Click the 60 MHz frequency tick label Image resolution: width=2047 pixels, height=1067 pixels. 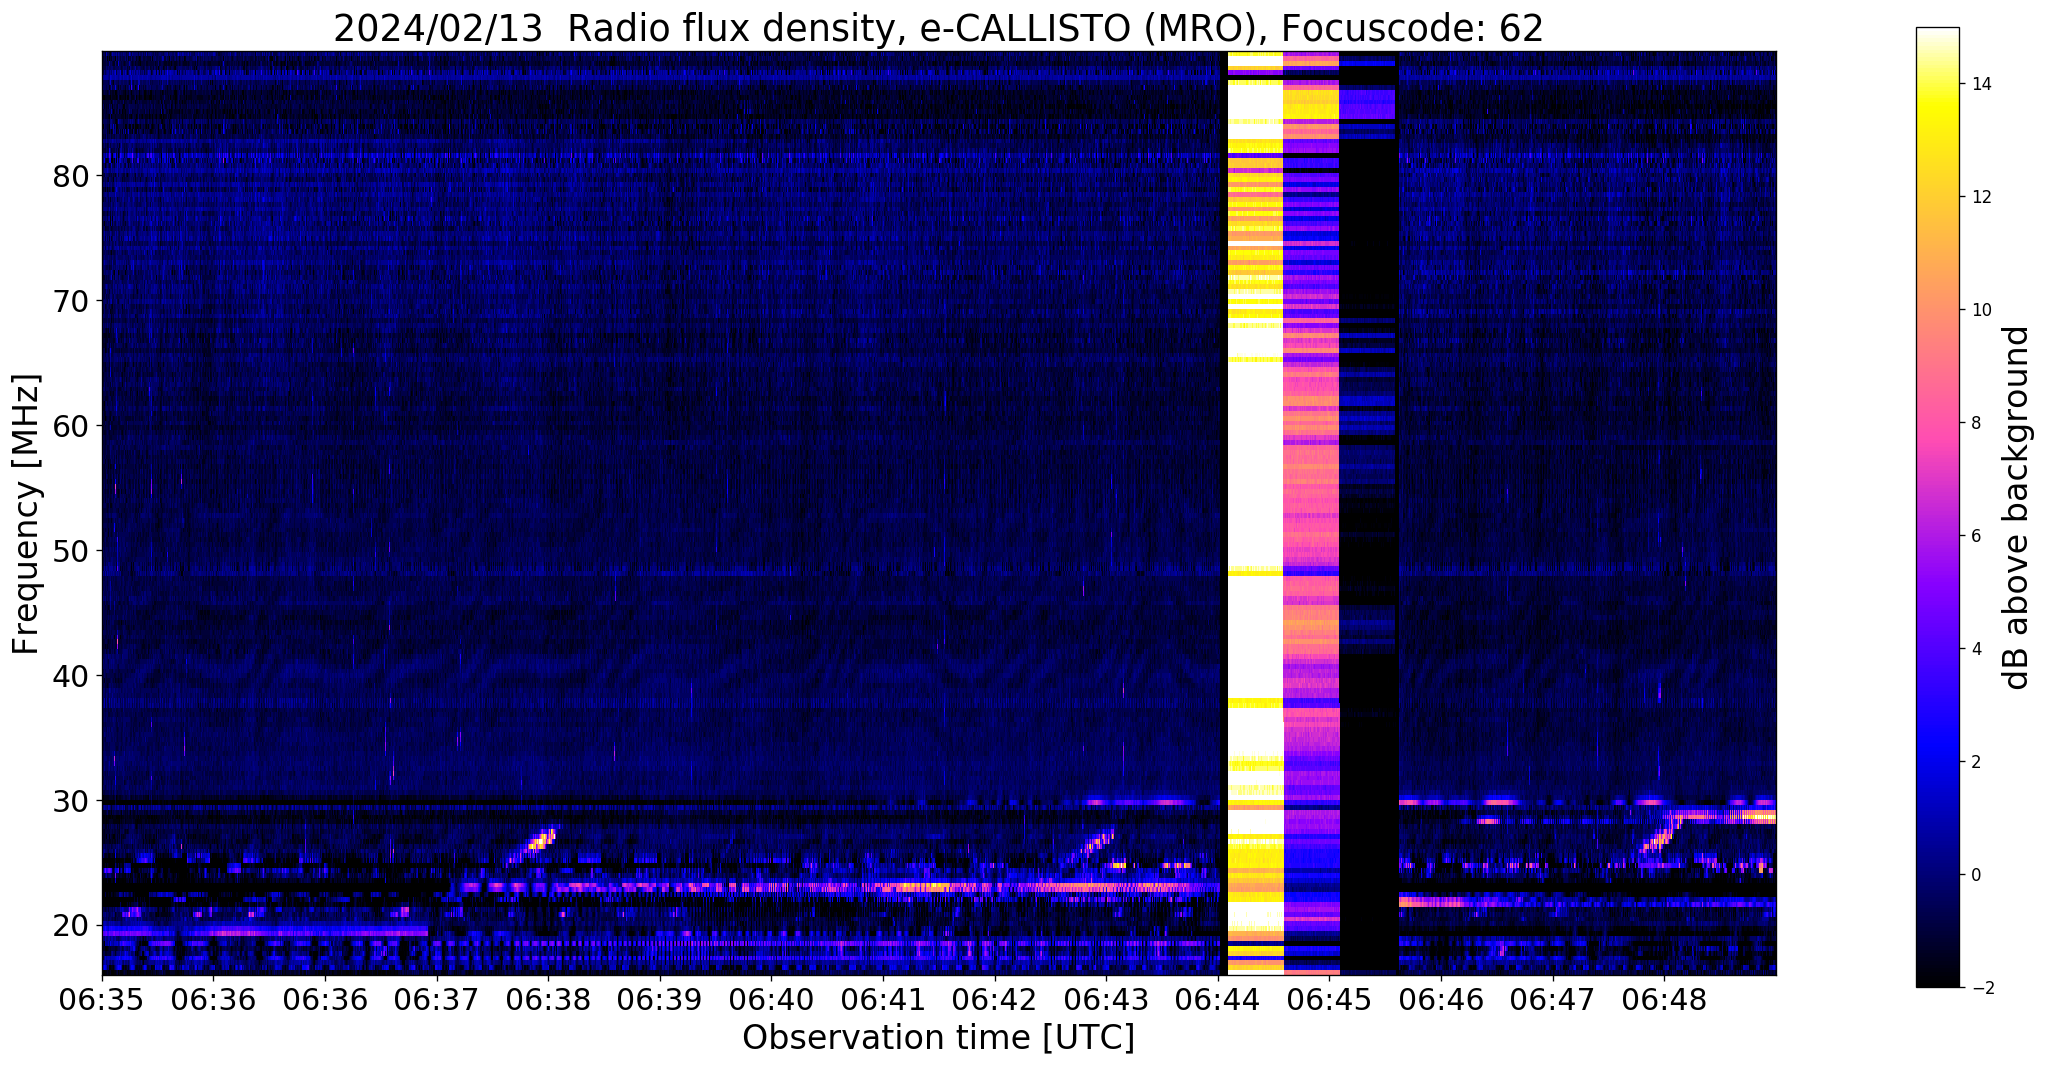click(x=71, y=426)
